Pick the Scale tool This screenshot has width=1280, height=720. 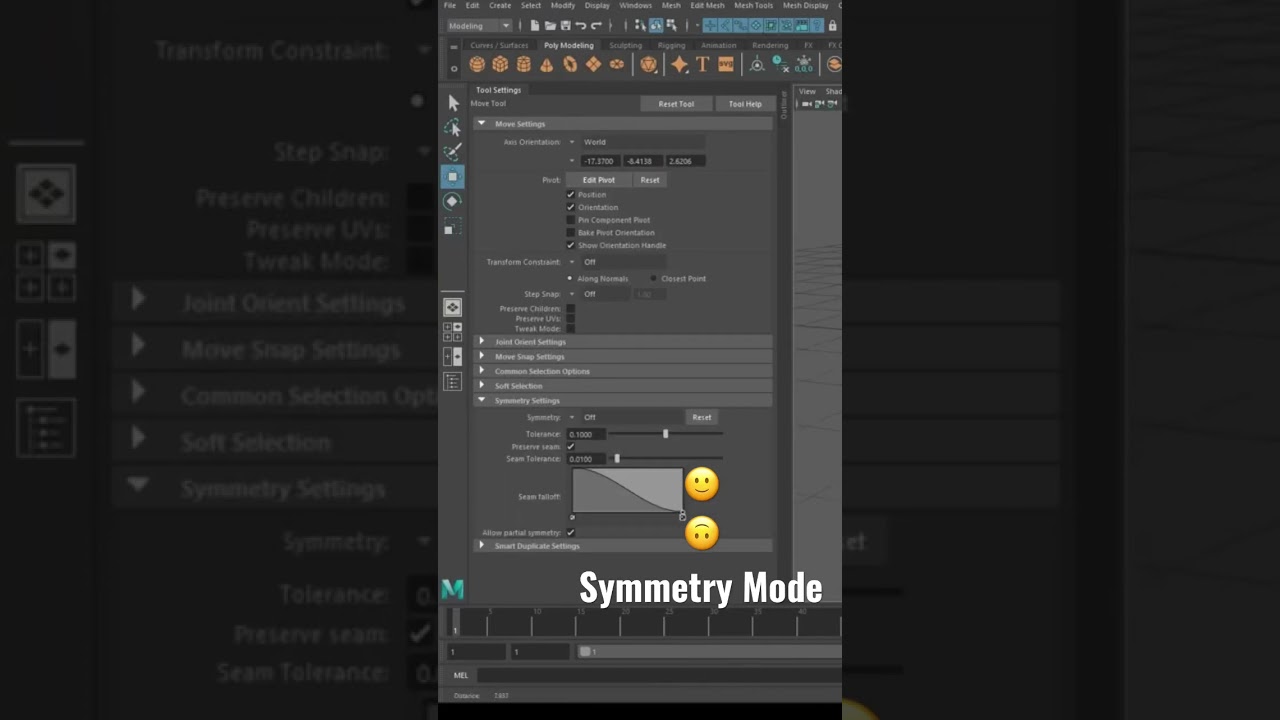[453, 227]
